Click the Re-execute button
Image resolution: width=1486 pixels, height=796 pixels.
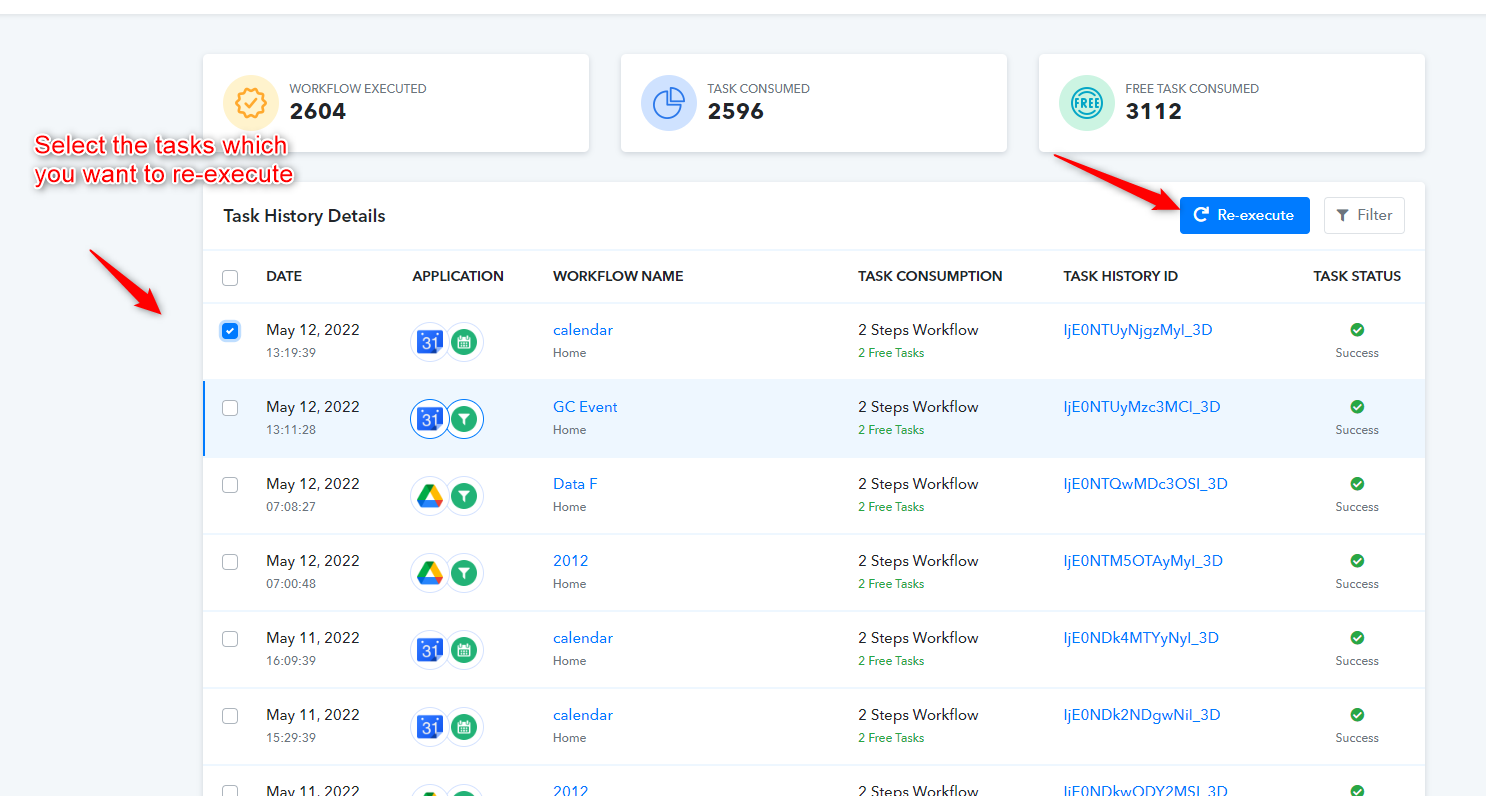[x=1244, y=215]
